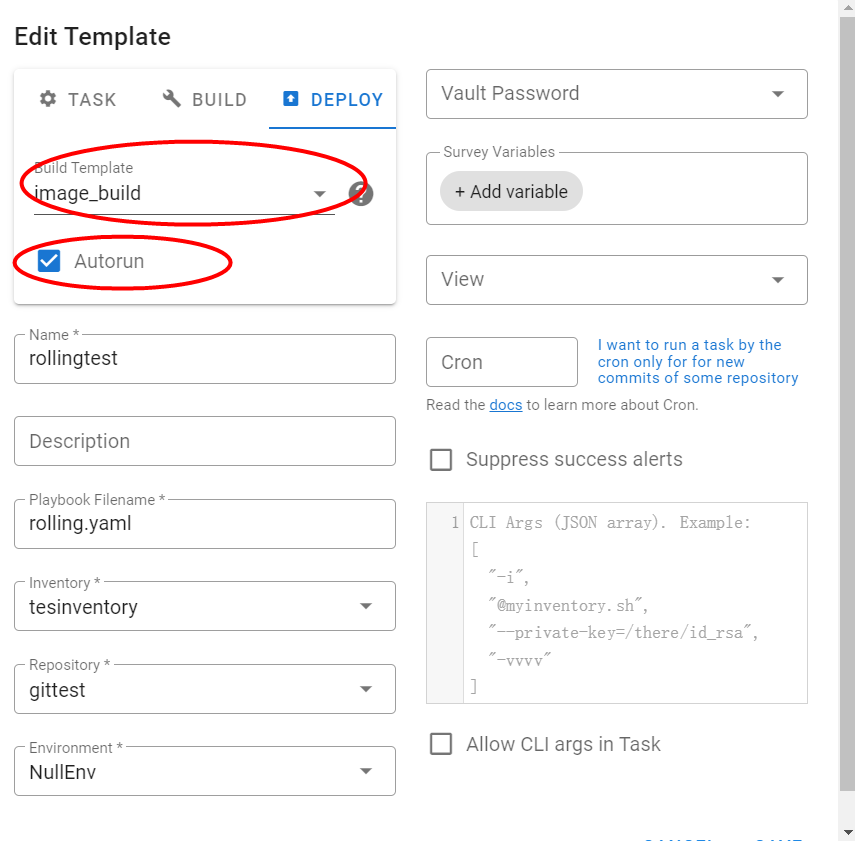Click the help question mark icon
The width and height of the screenshot is (855, 841).
coord(361,194)
